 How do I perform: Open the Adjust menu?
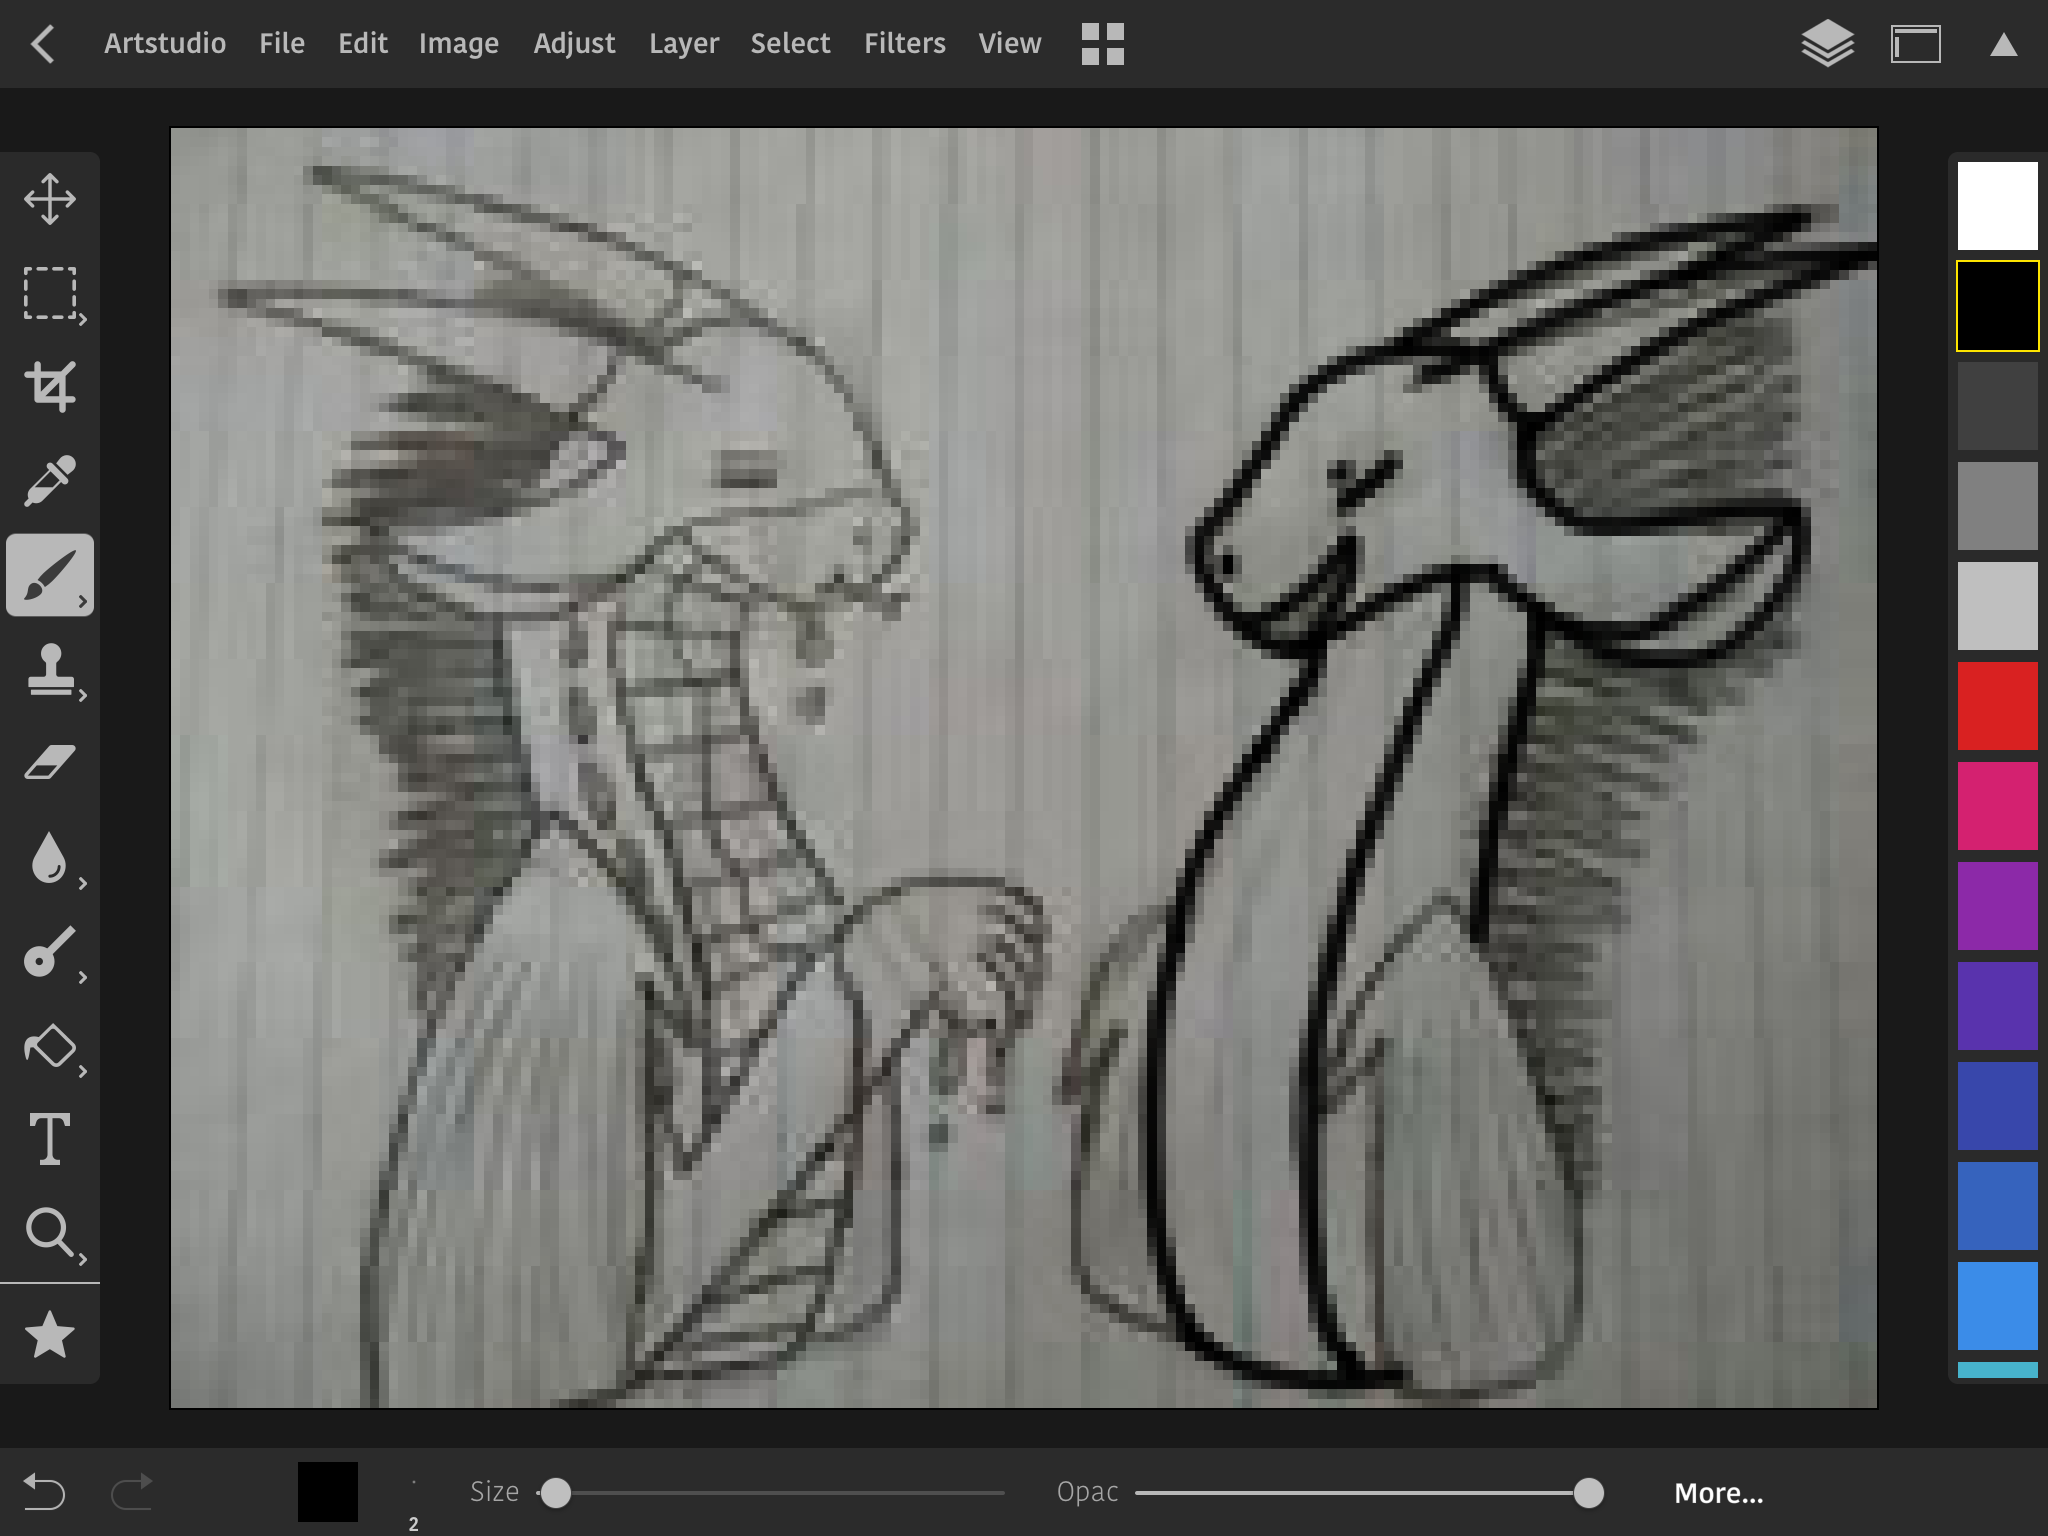point(574,44)
